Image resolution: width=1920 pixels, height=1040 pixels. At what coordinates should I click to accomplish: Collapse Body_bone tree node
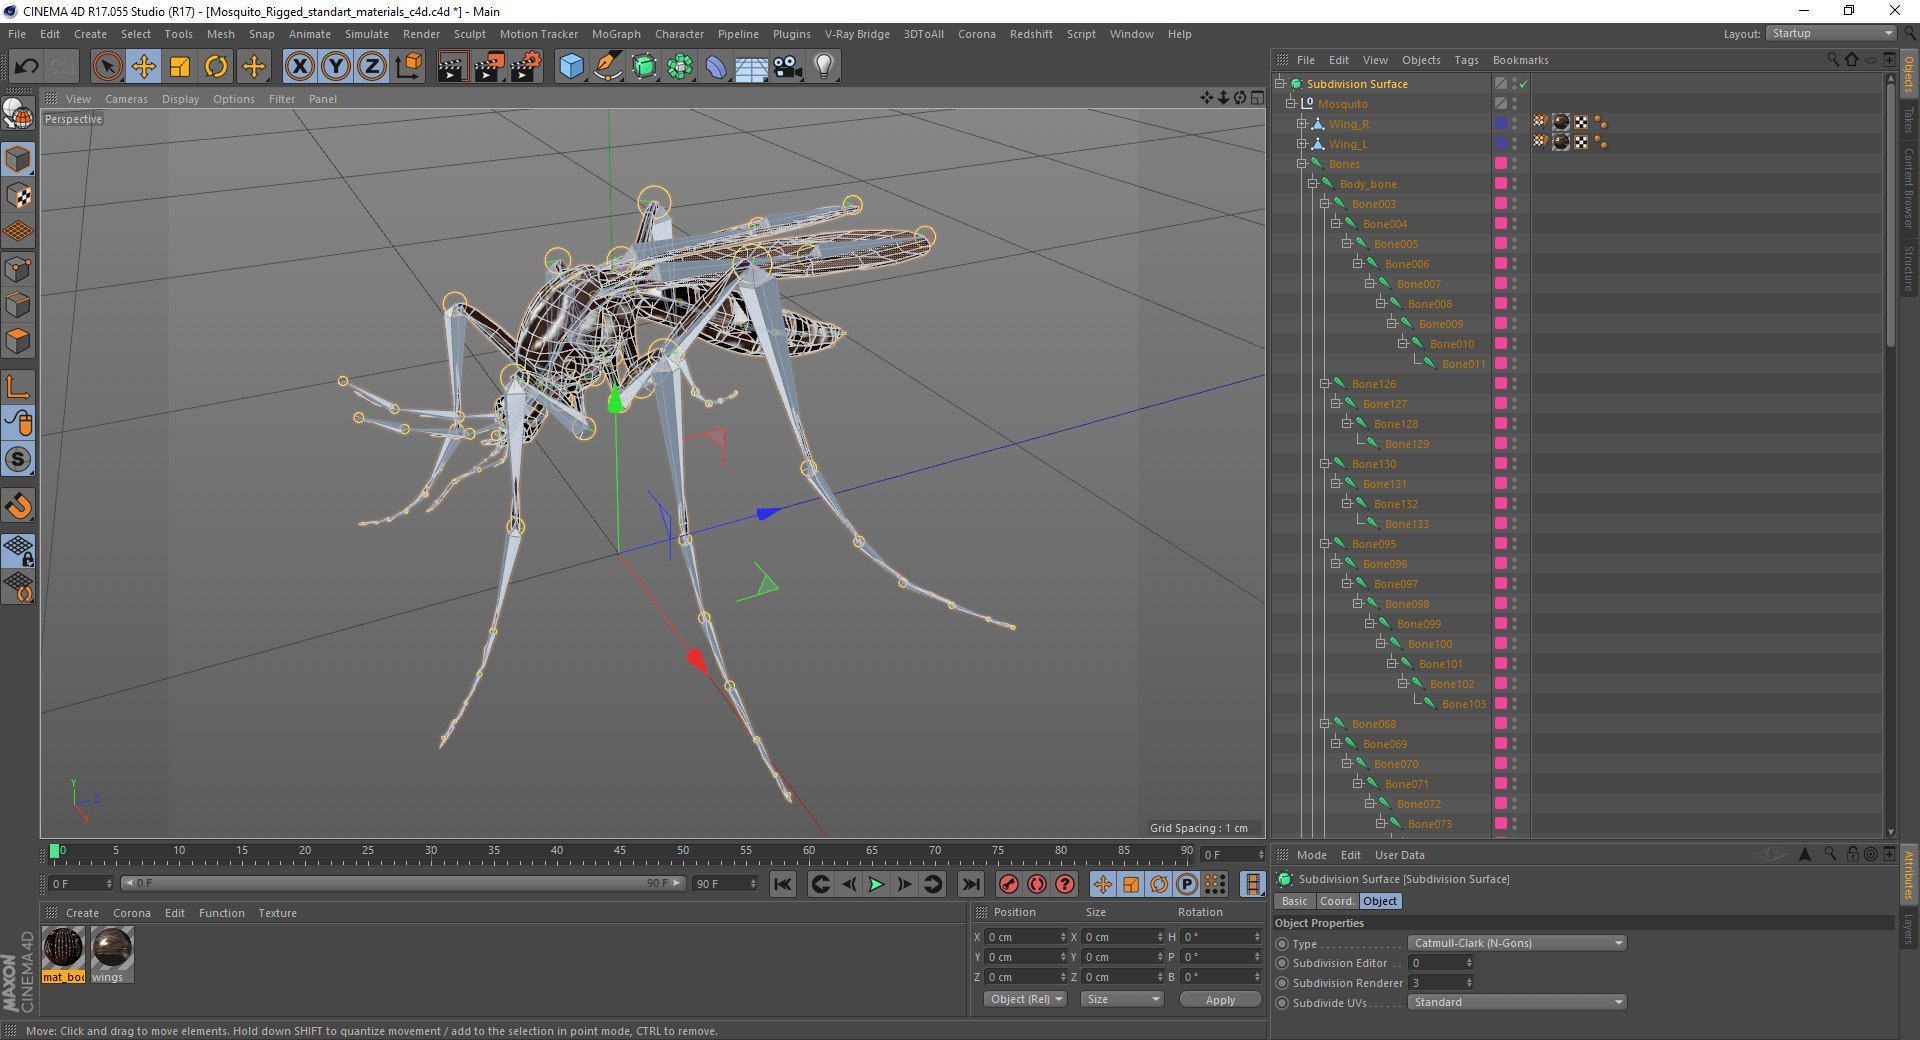1313,183
